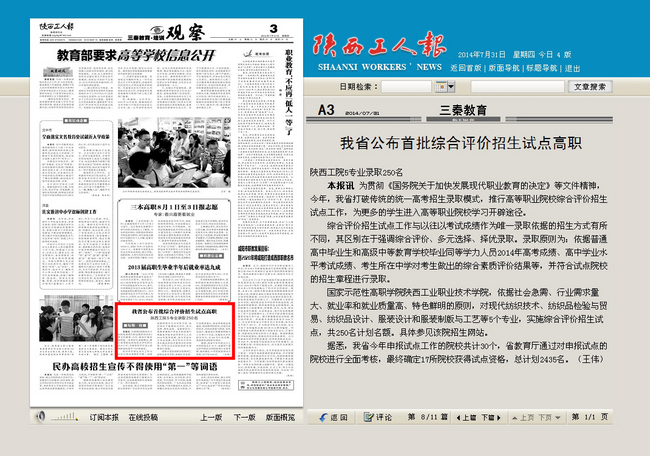Go to previous page with 上一版
Screen dimensions: 650x456
click(x=210, y=416)
